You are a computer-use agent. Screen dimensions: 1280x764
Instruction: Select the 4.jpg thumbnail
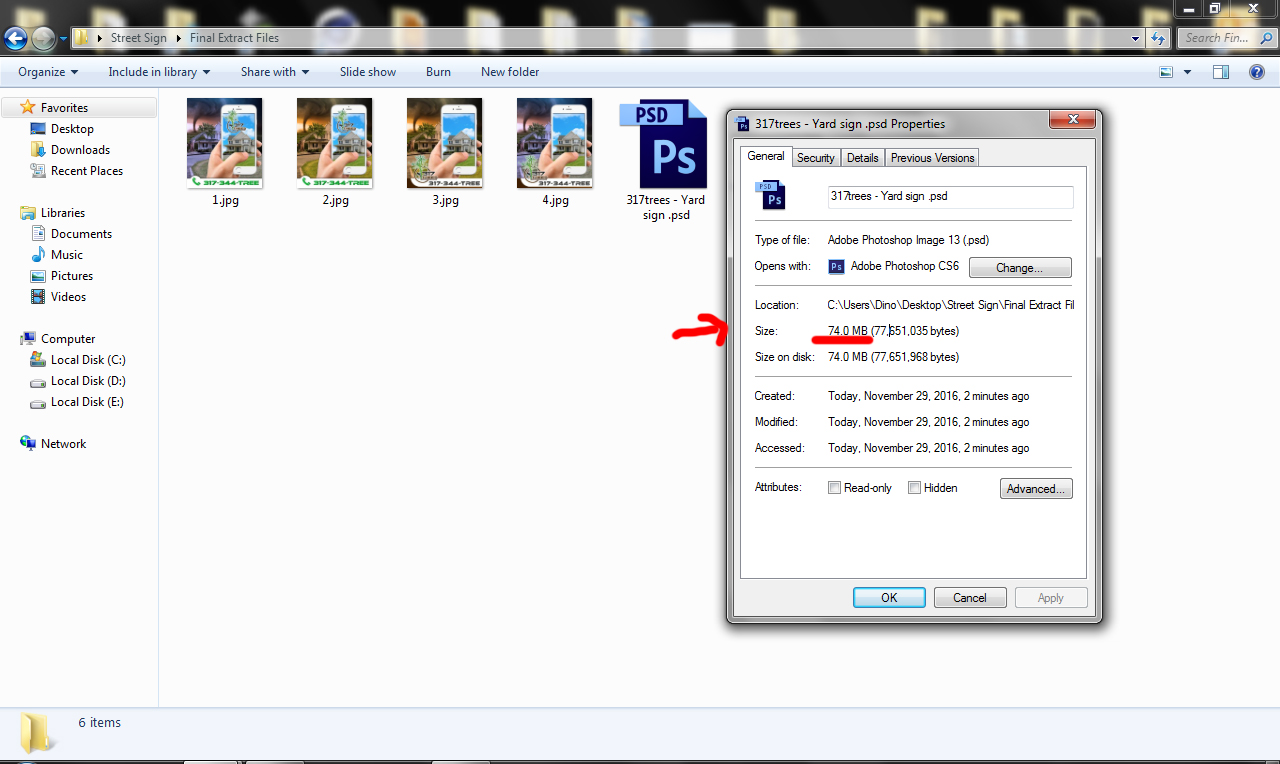(x=555, y=143)
